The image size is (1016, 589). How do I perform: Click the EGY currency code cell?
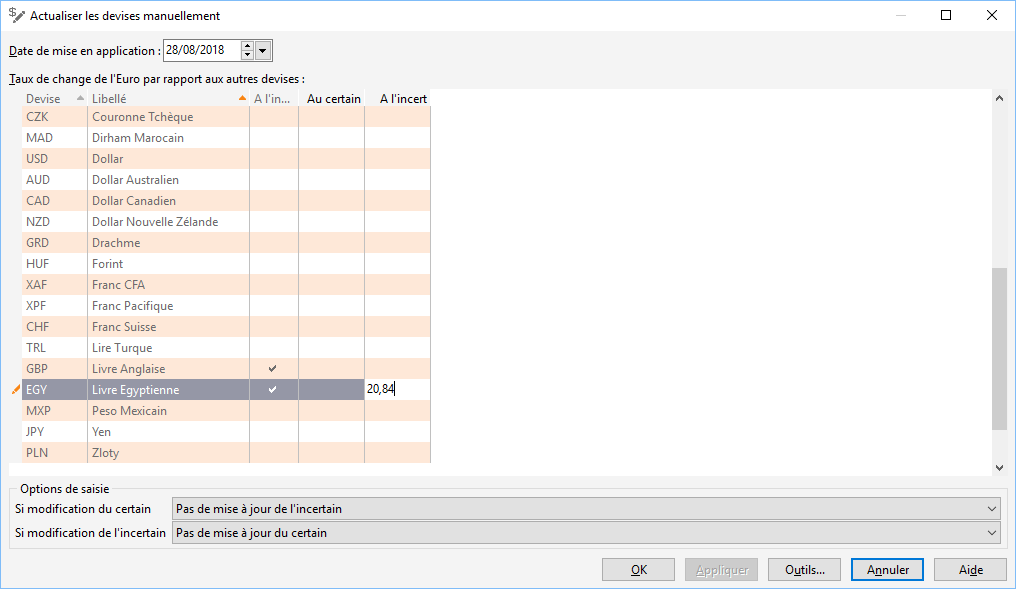(54, 389)
